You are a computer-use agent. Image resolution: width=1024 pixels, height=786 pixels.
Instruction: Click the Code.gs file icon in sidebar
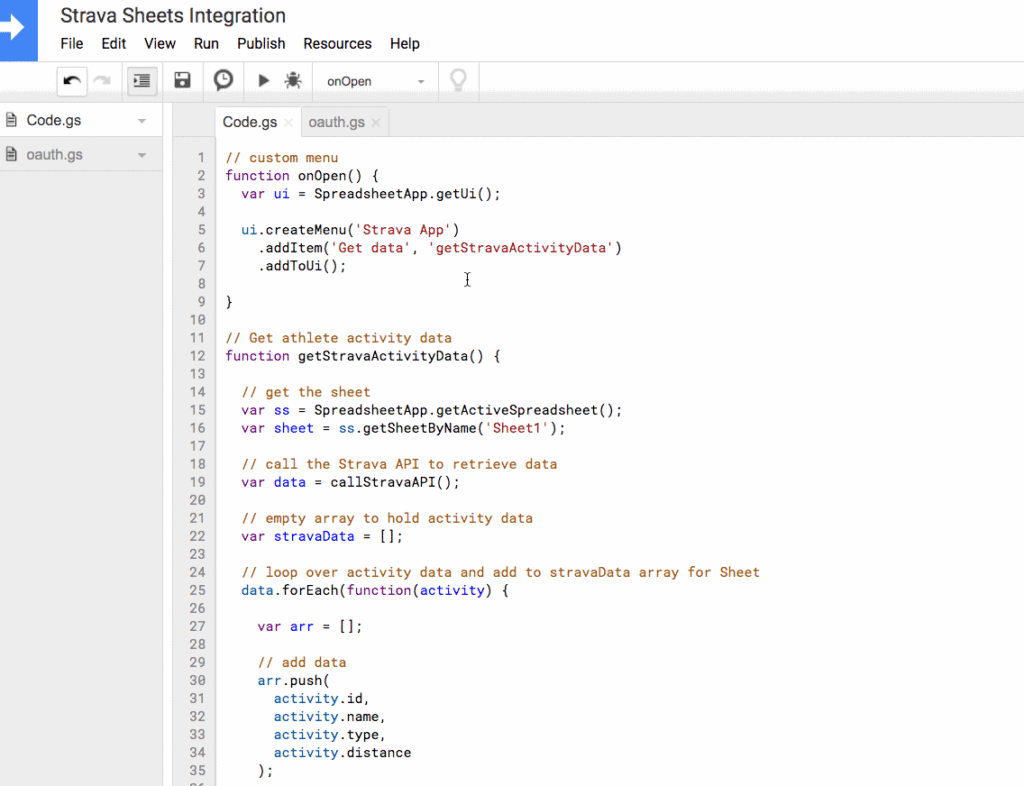pos(10,119)
